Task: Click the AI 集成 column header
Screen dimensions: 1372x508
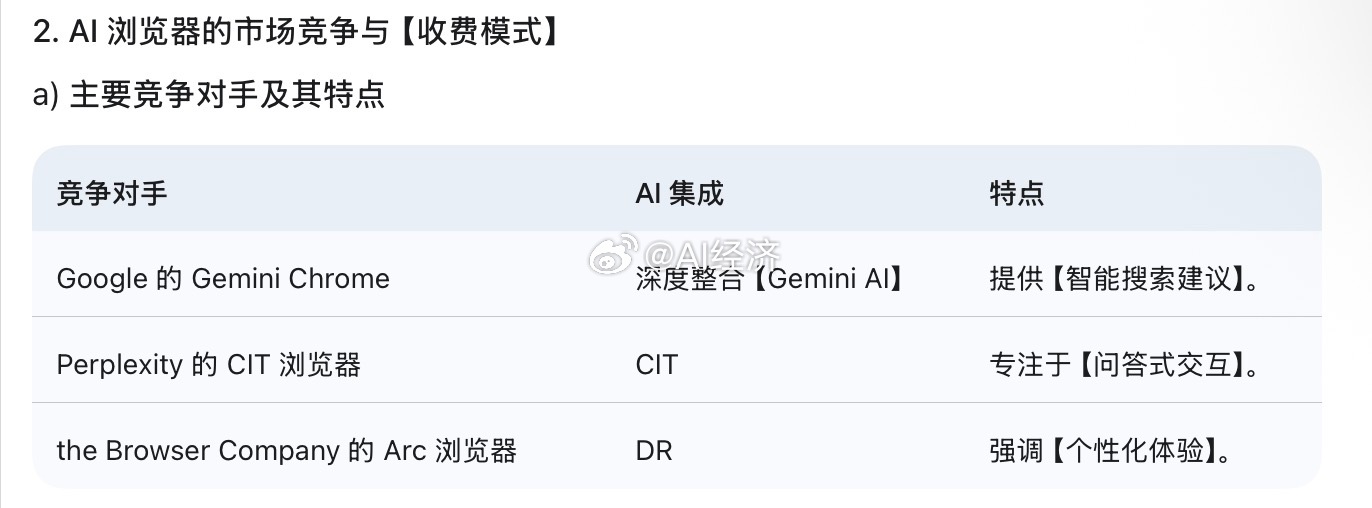Action: (679, 192)
